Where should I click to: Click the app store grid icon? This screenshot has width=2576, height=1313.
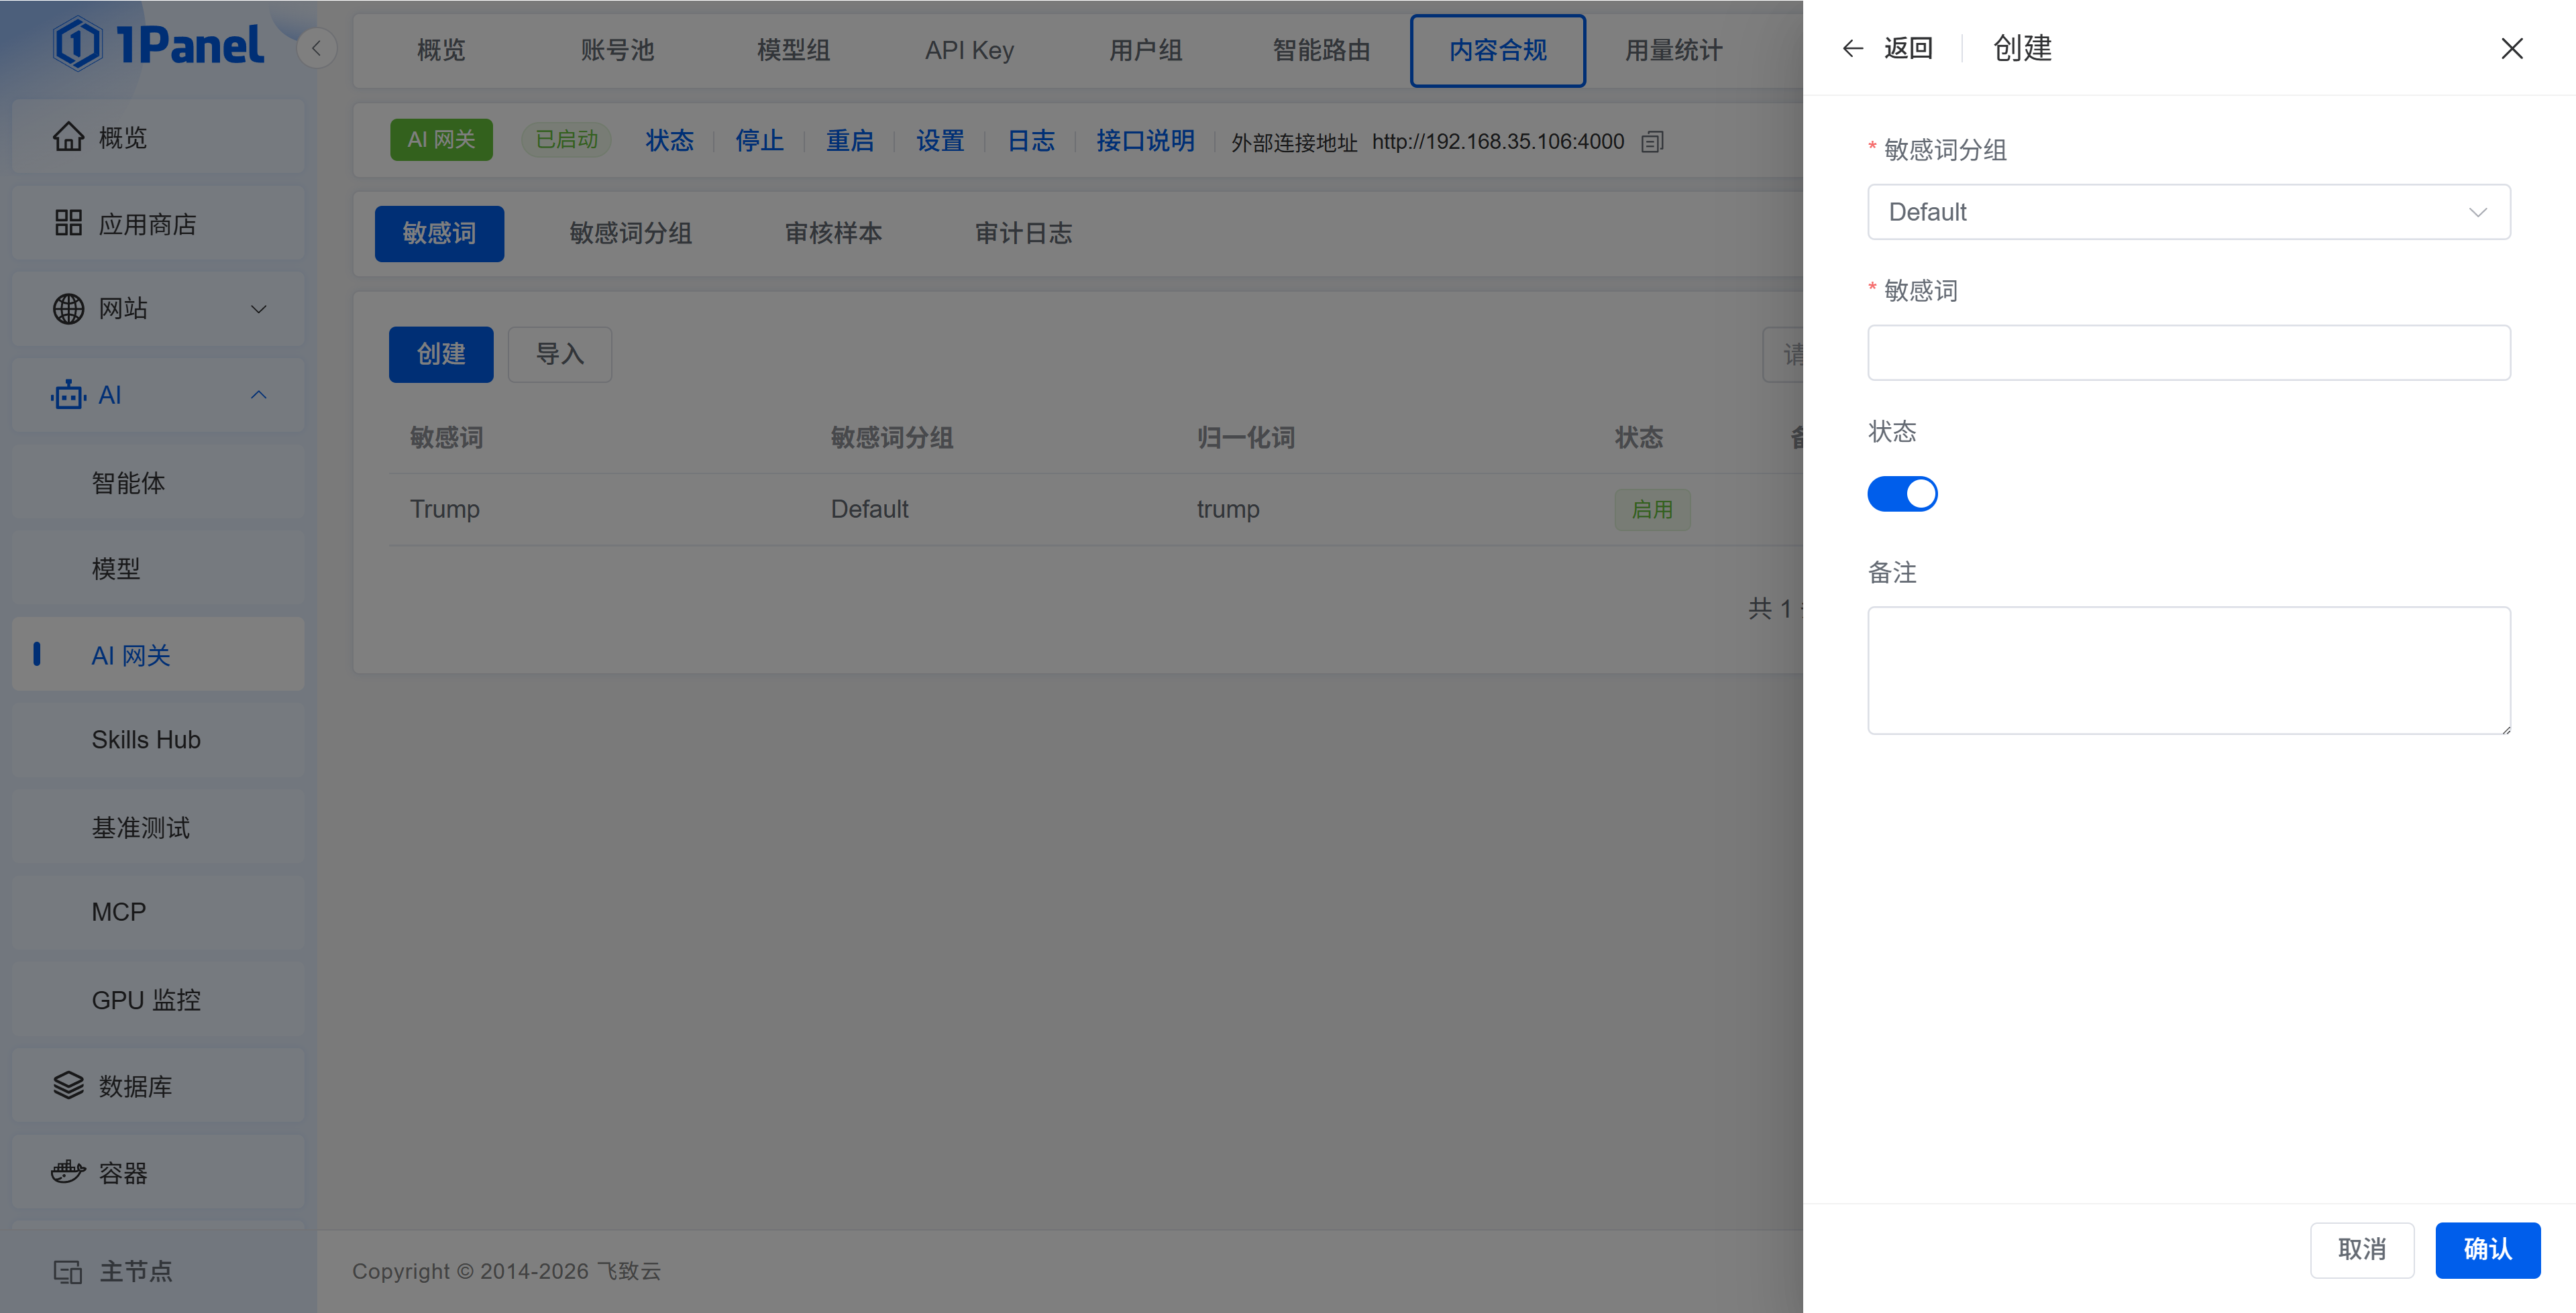pos(68,223)
